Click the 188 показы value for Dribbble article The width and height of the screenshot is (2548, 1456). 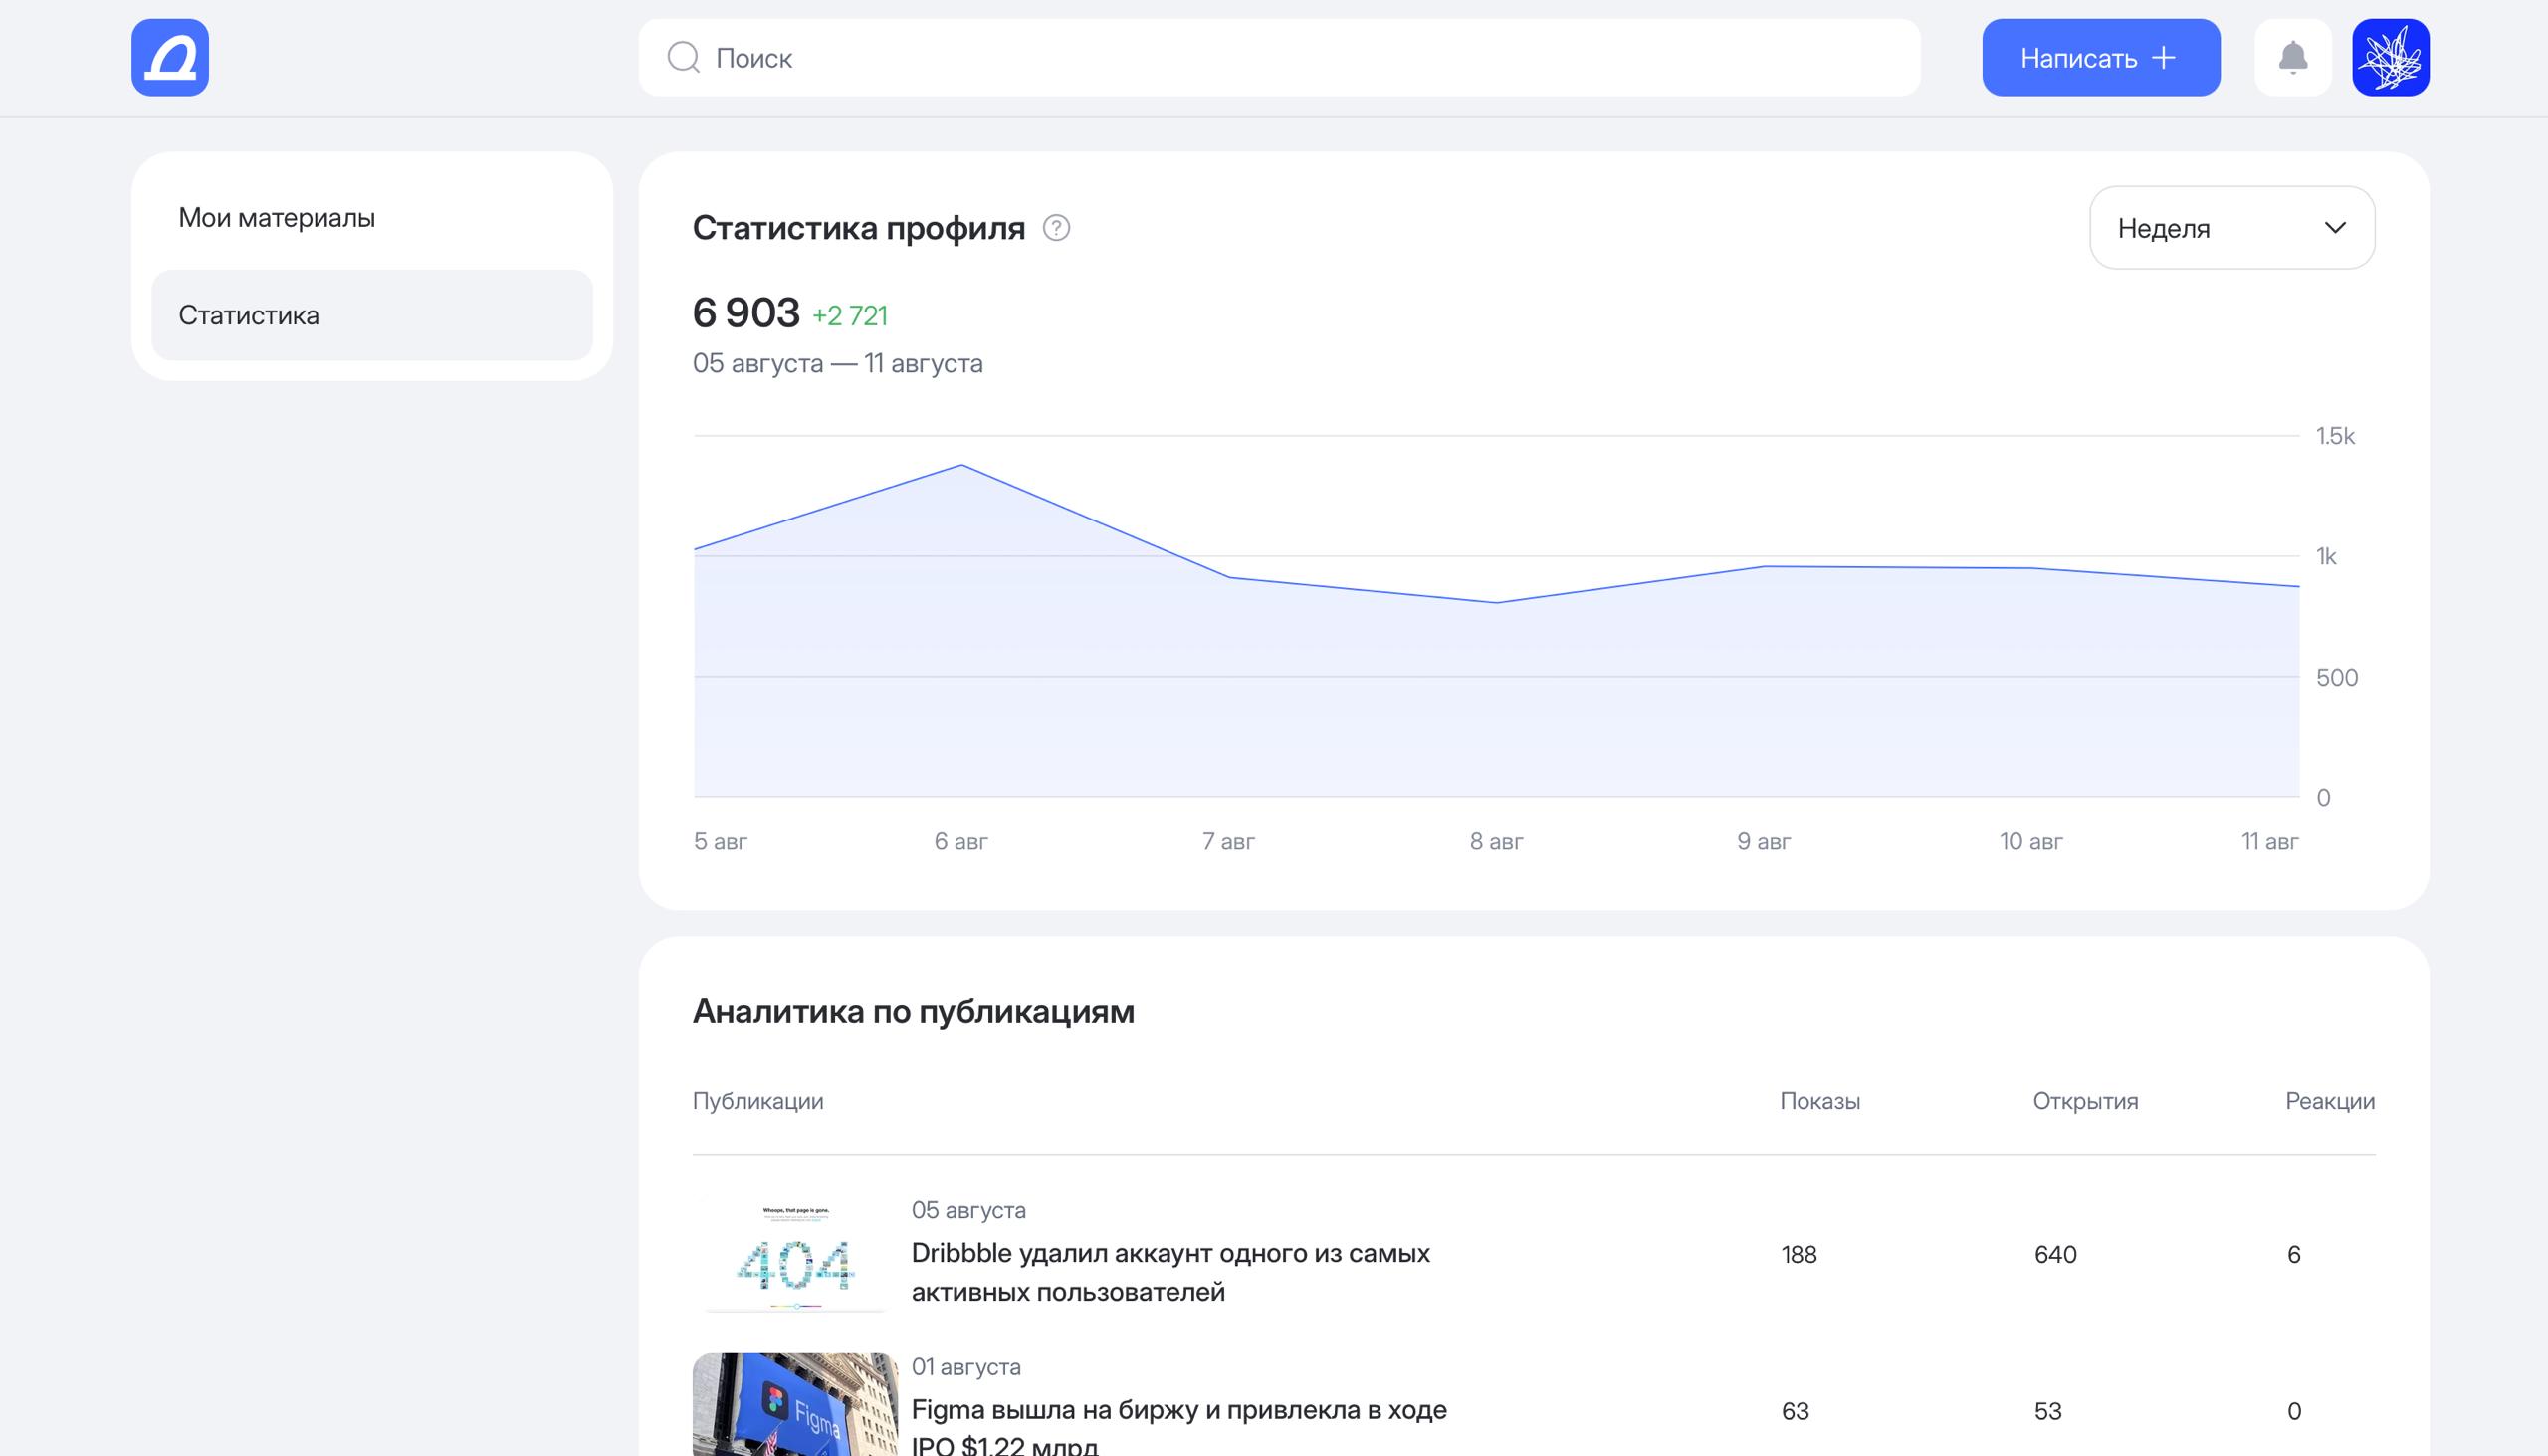pos(1799,1254)
